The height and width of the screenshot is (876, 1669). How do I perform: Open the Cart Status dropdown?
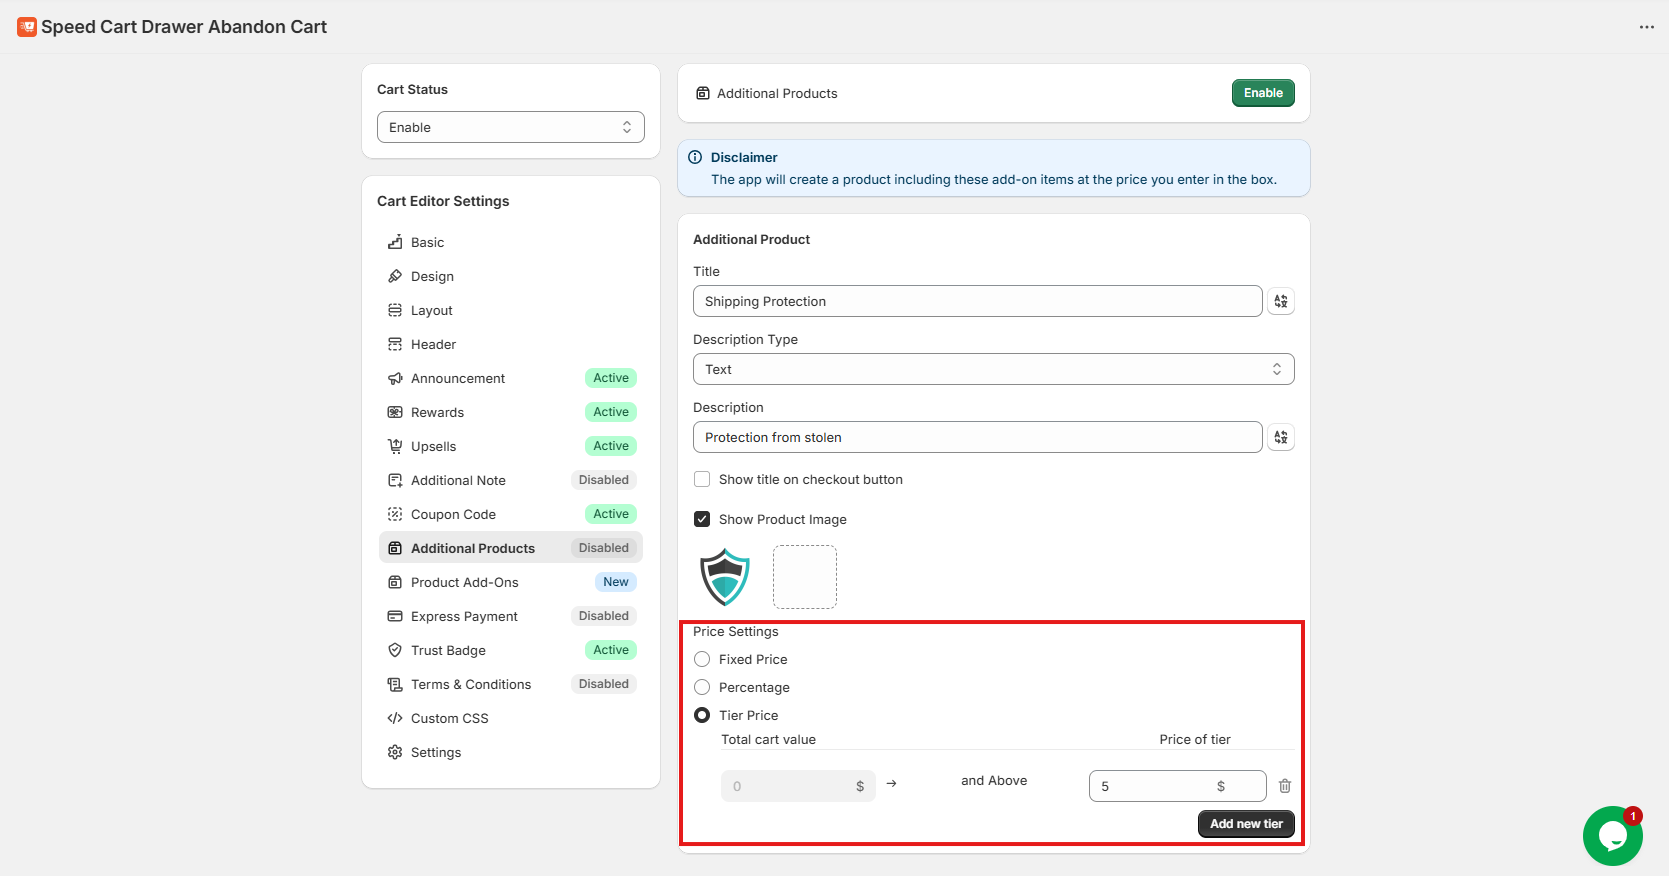pyautogui.click(x=510, y=127)
